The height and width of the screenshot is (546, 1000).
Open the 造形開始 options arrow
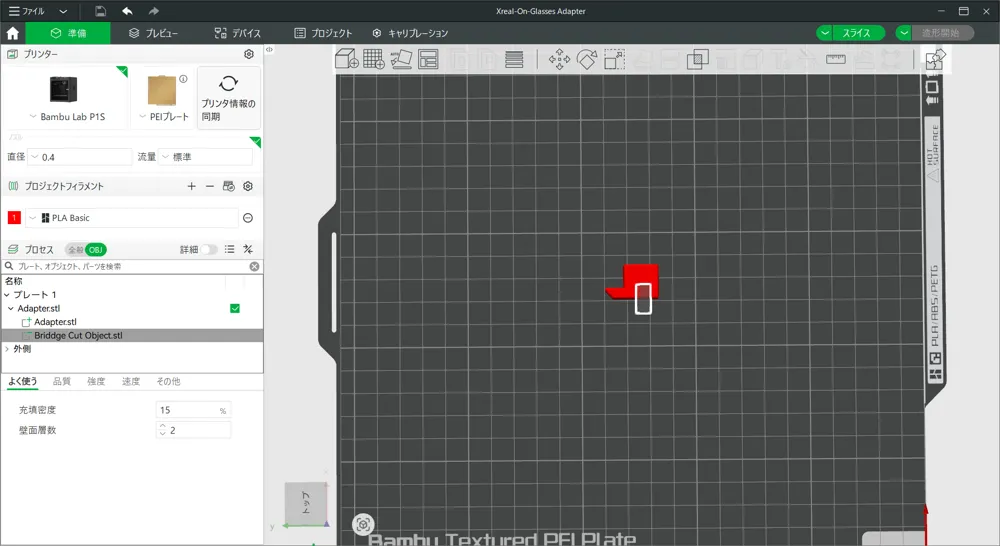[904, 33]
